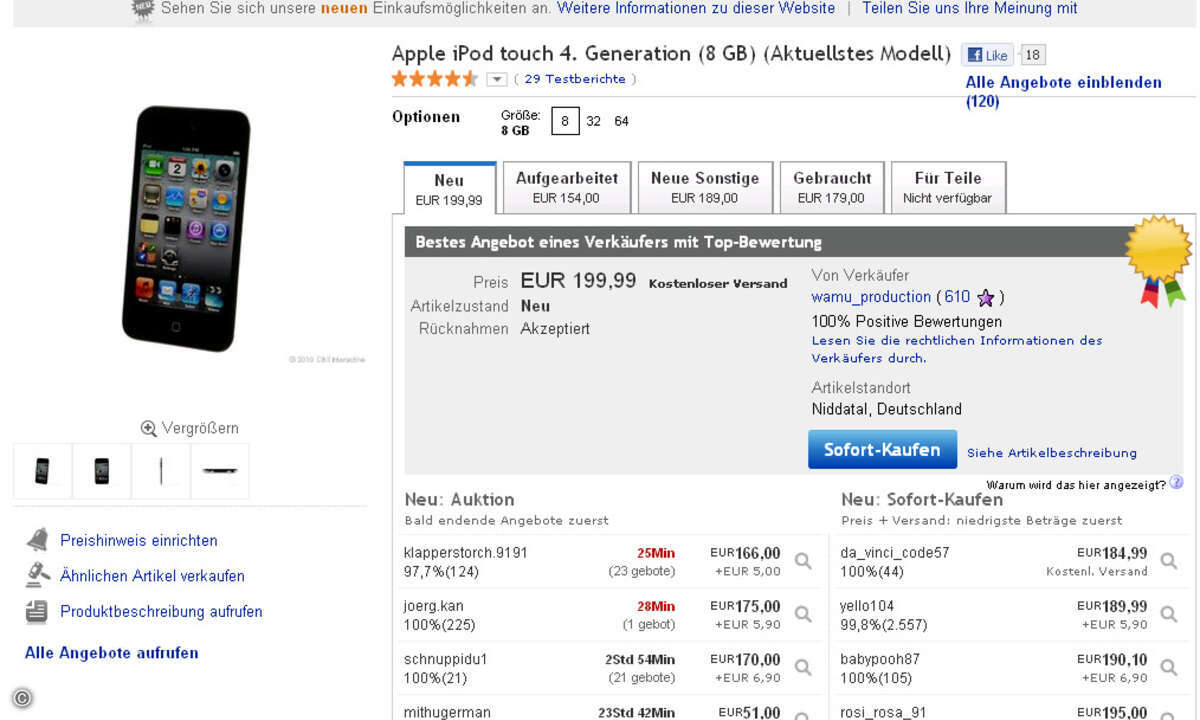This screenshot has height=720, width=1200.
Task: Click magnifier beside yello104 offer
Action: (1168, 615)
